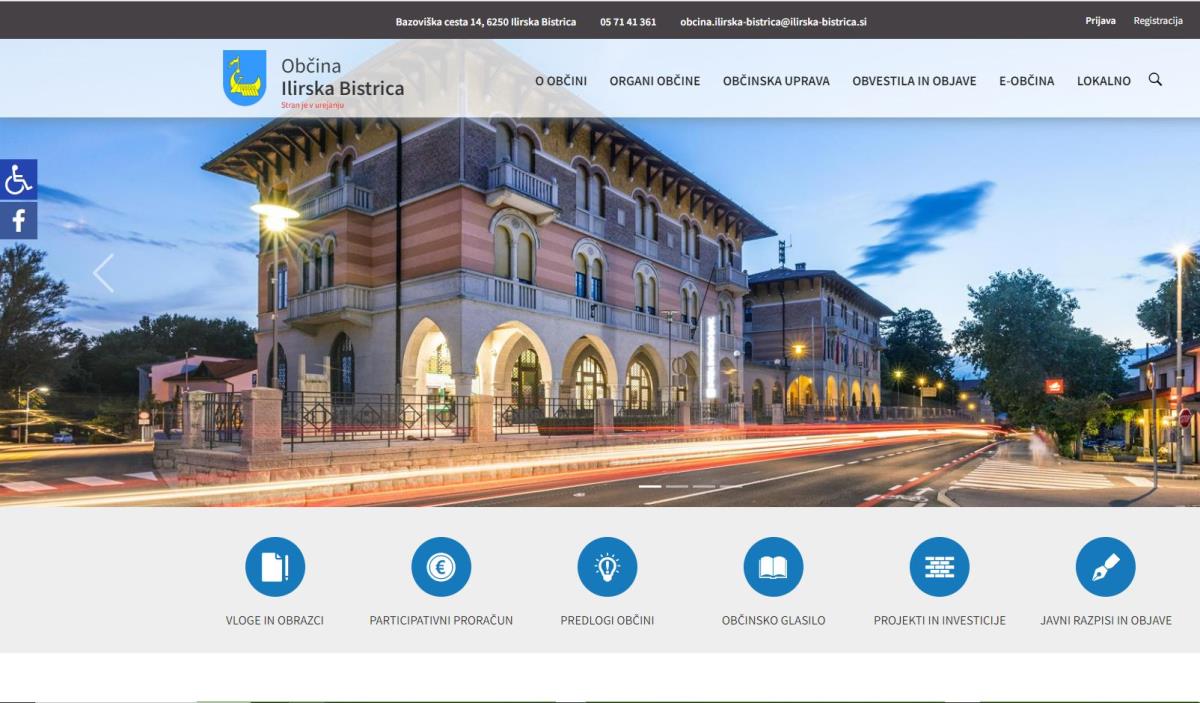
Task: Select the third carousel slide indicator
Action: [704, 486]
